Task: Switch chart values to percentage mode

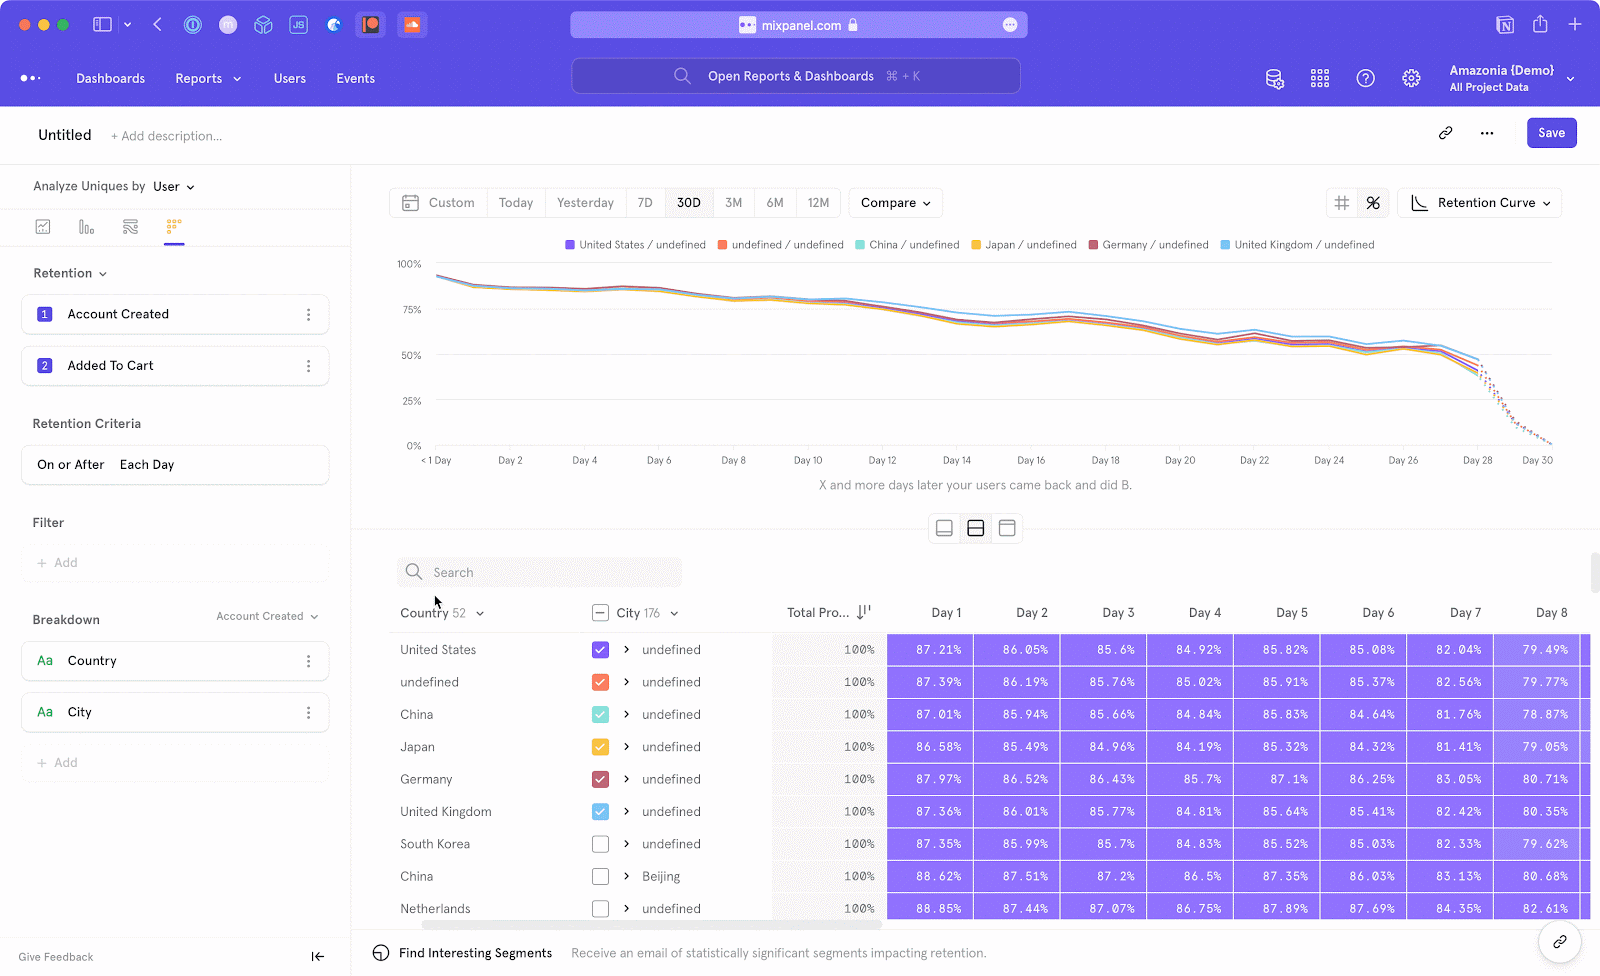Action: (x=1373, y=203)
